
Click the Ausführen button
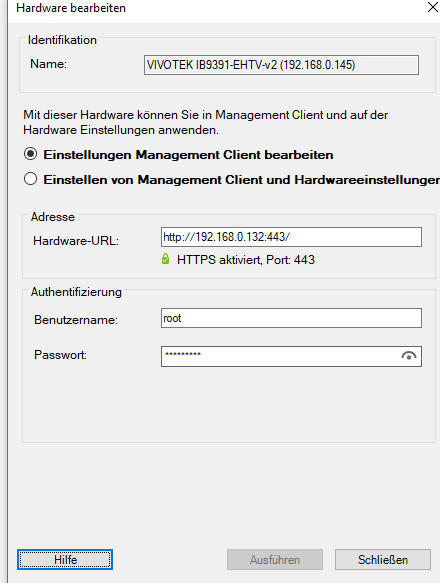275,560
